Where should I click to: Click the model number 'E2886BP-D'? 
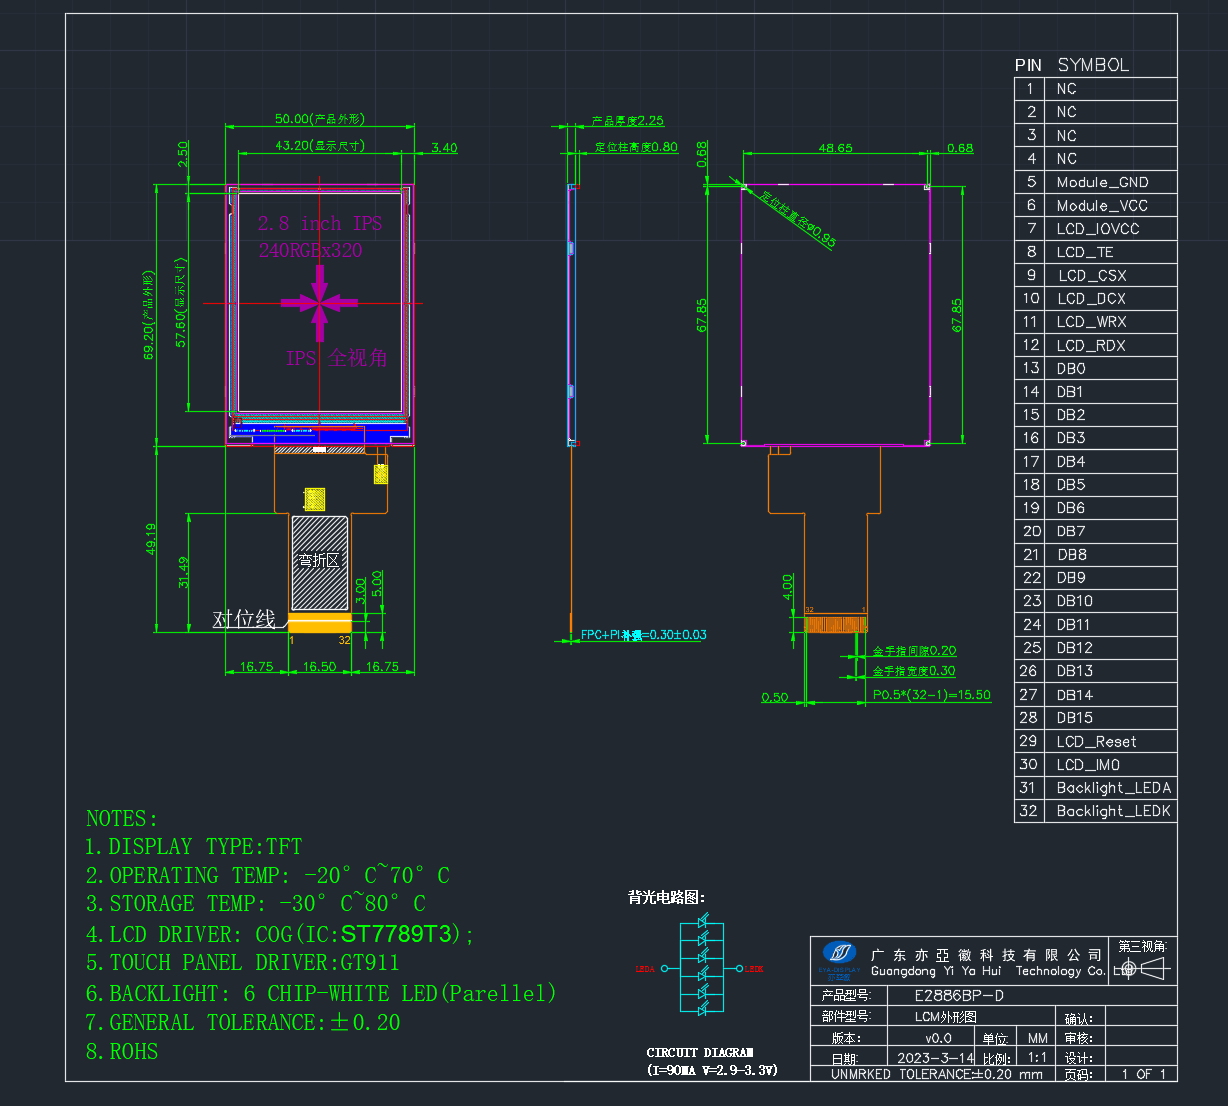point(959,996)
